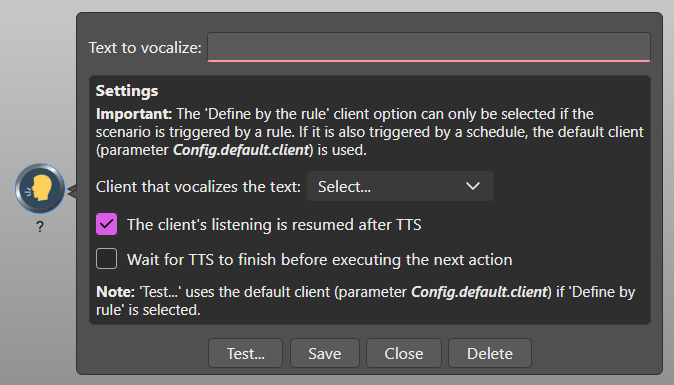This screenshot has width=674, height=385.
Task: Click Config.default.client in the Note paragraph
Action: (479, 292)
